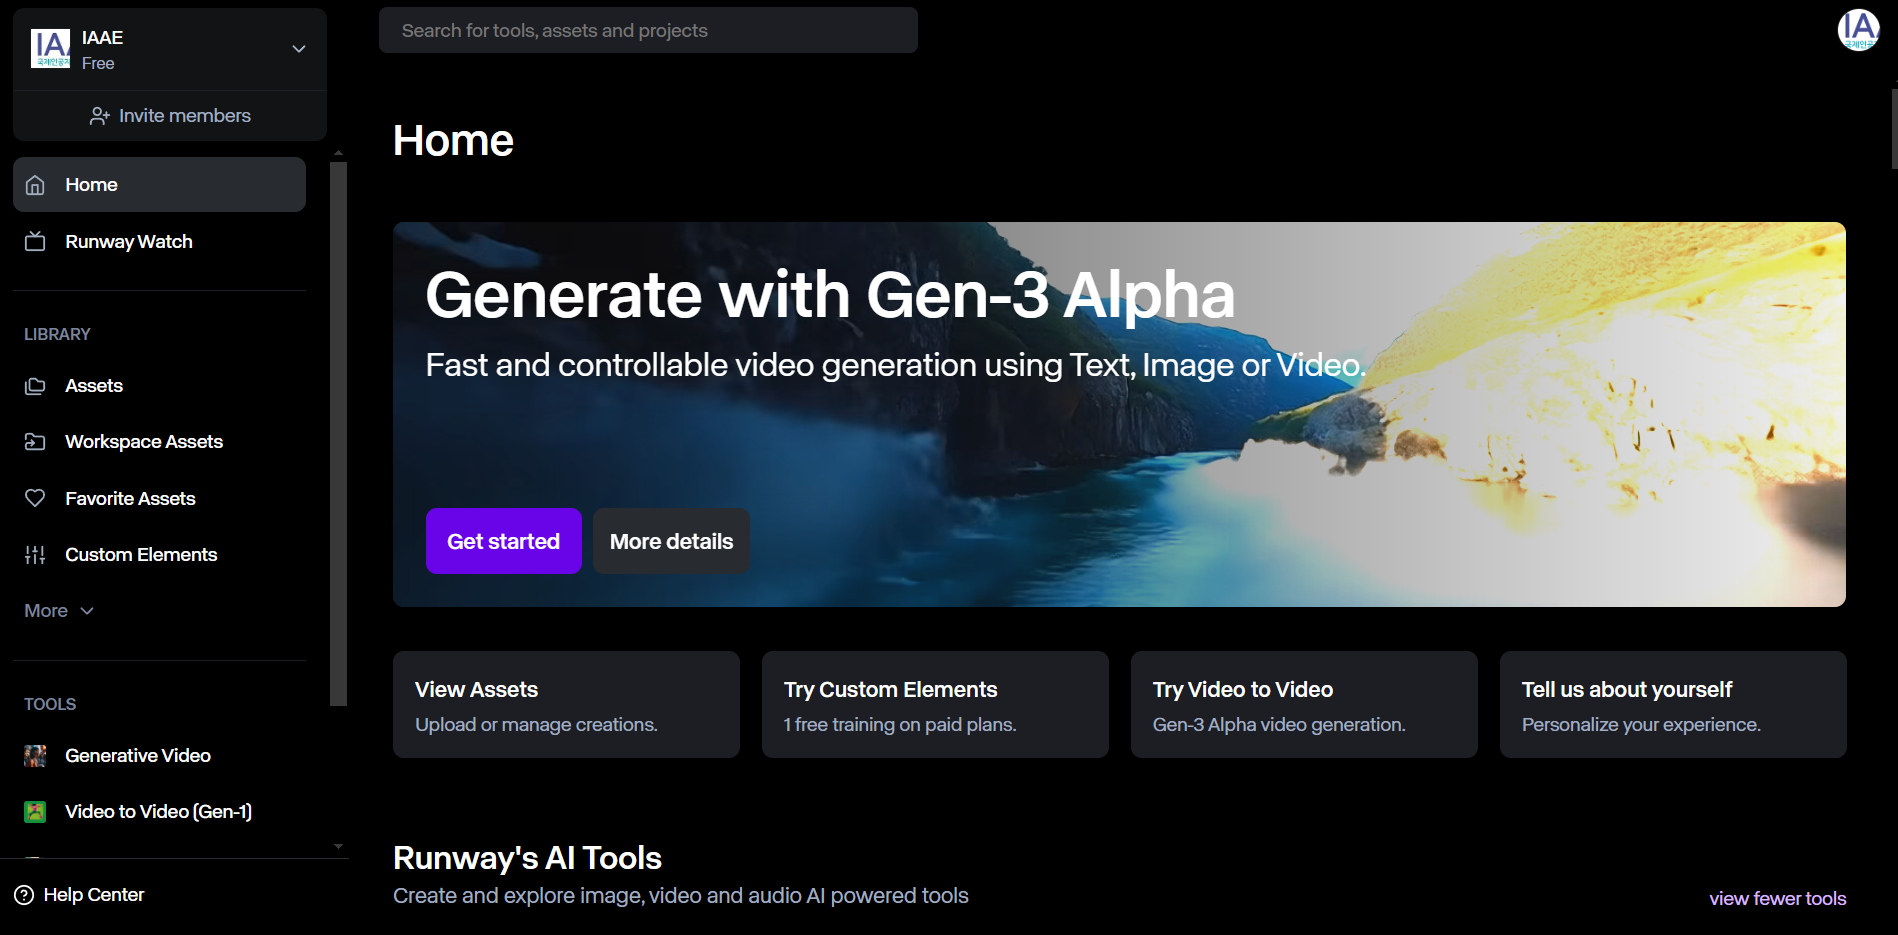Open the Assets folder icon
1898x935 pixels.
(x=35, y=386)
